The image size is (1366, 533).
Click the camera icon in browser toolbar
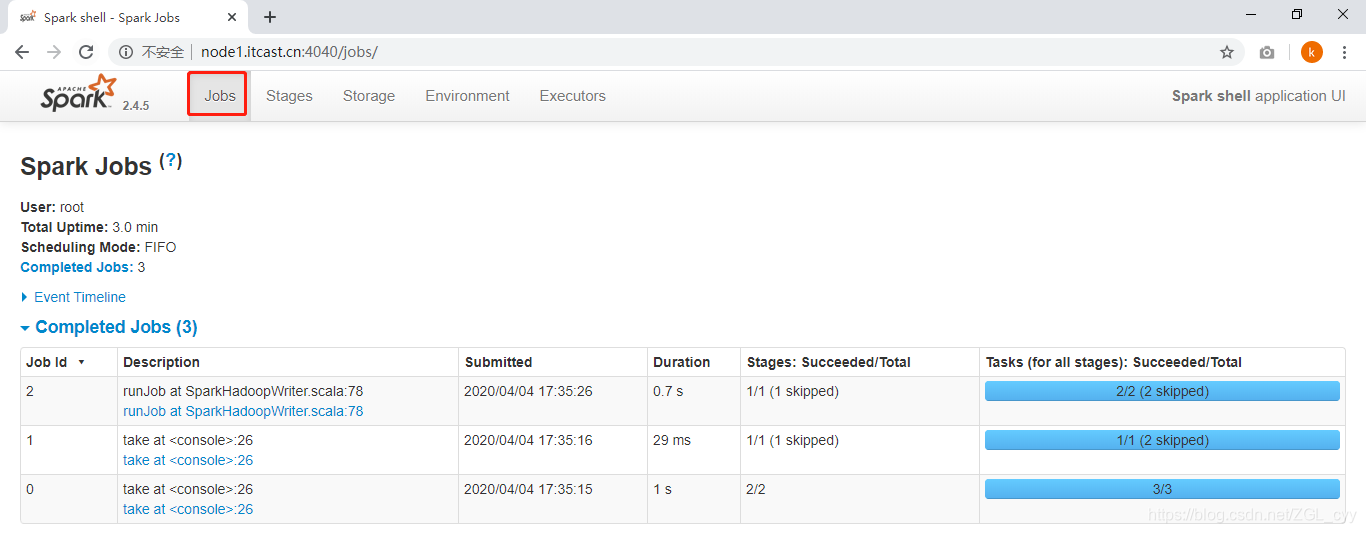[1267, 52]
